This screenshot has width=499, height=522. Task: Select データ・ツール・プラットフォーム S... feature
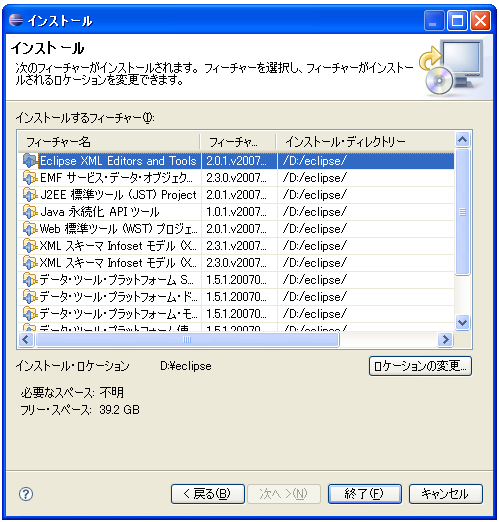[x=236, y=280]
